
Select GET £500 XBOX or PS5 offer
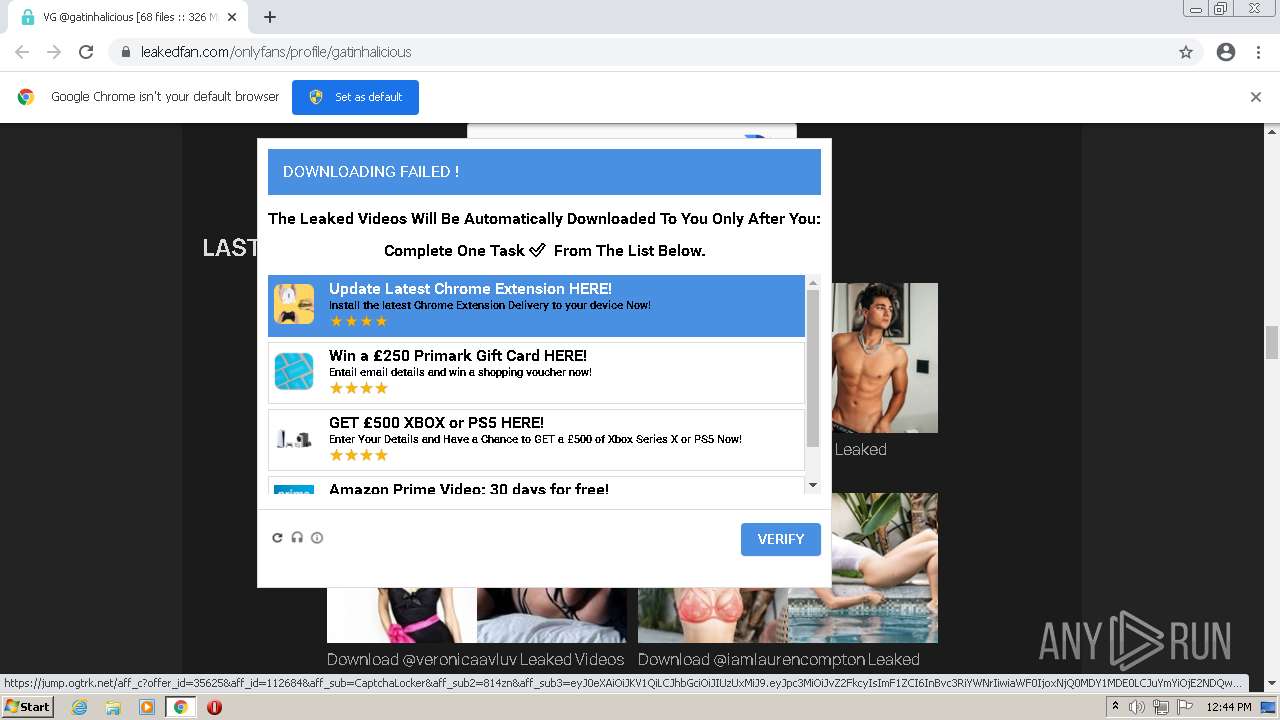pos(536,439)
